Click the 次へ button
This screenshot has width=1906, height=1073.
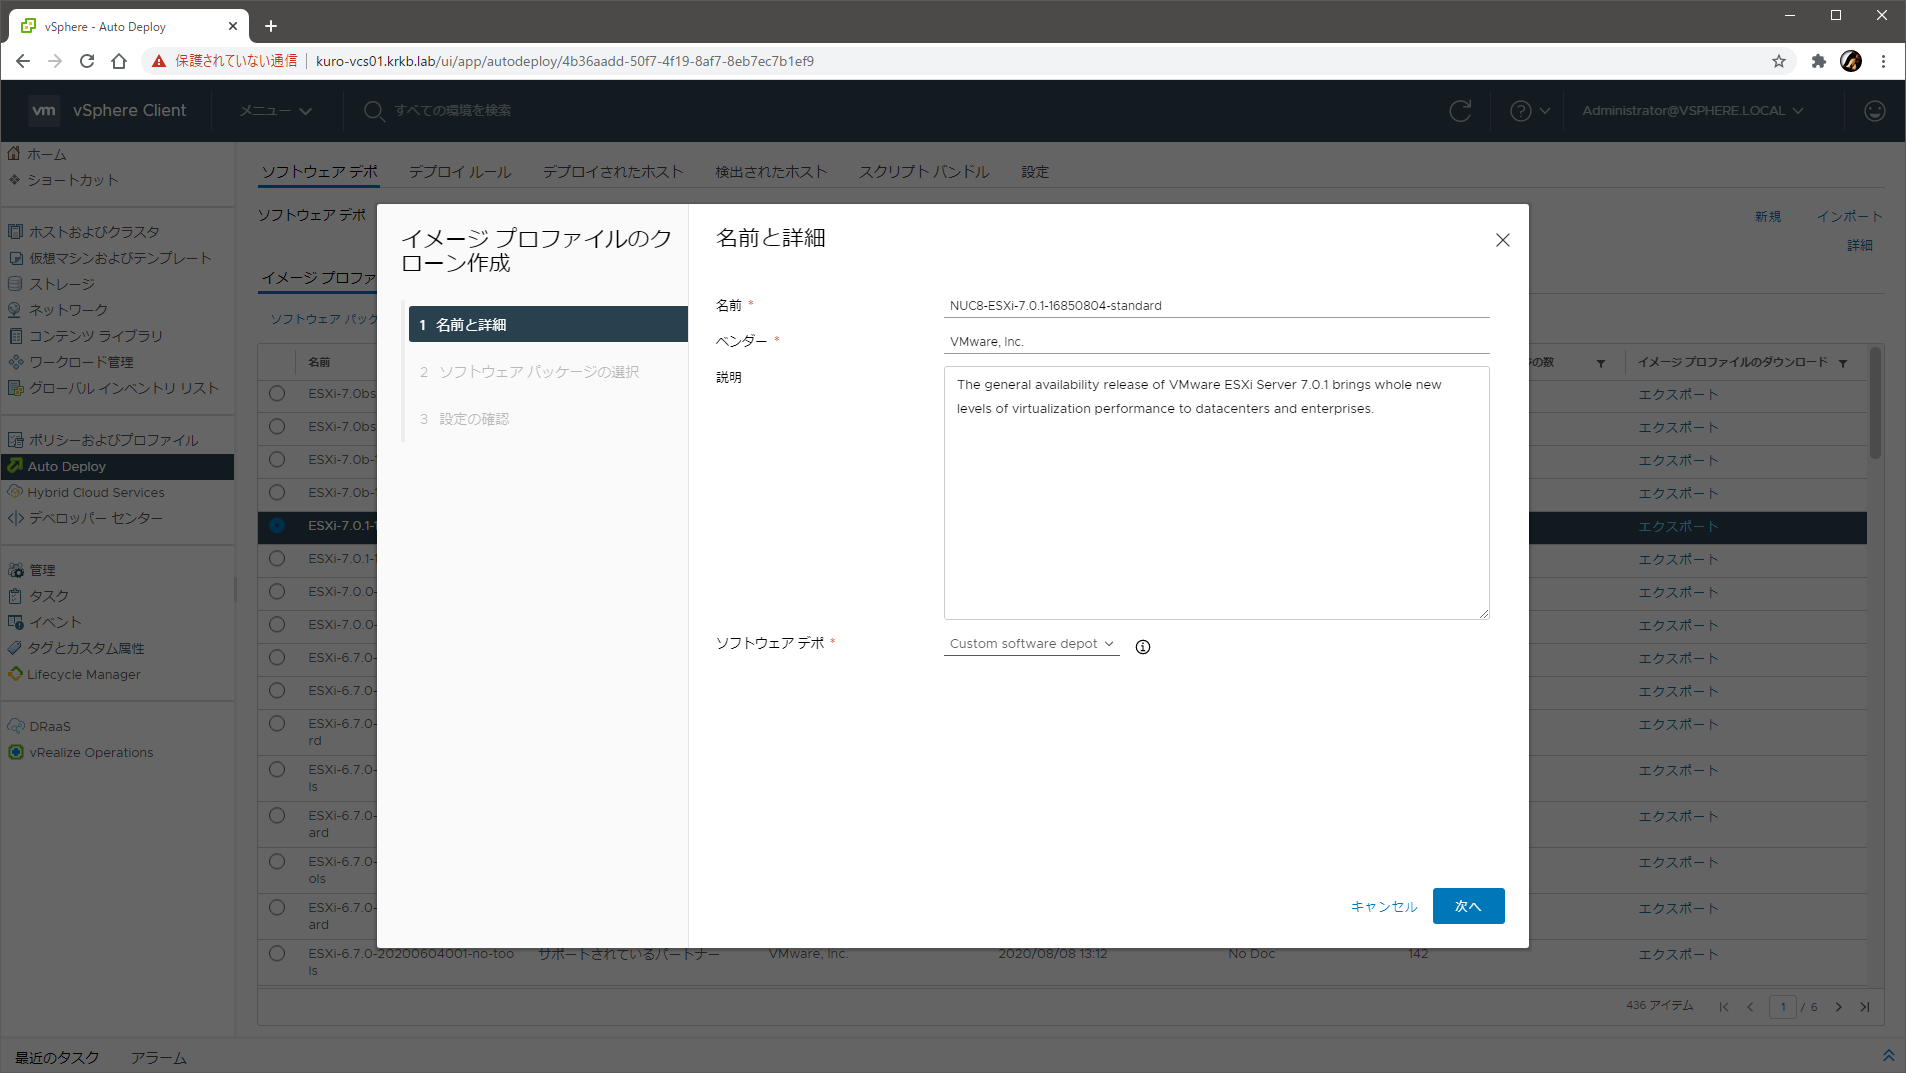(1467, 906)
